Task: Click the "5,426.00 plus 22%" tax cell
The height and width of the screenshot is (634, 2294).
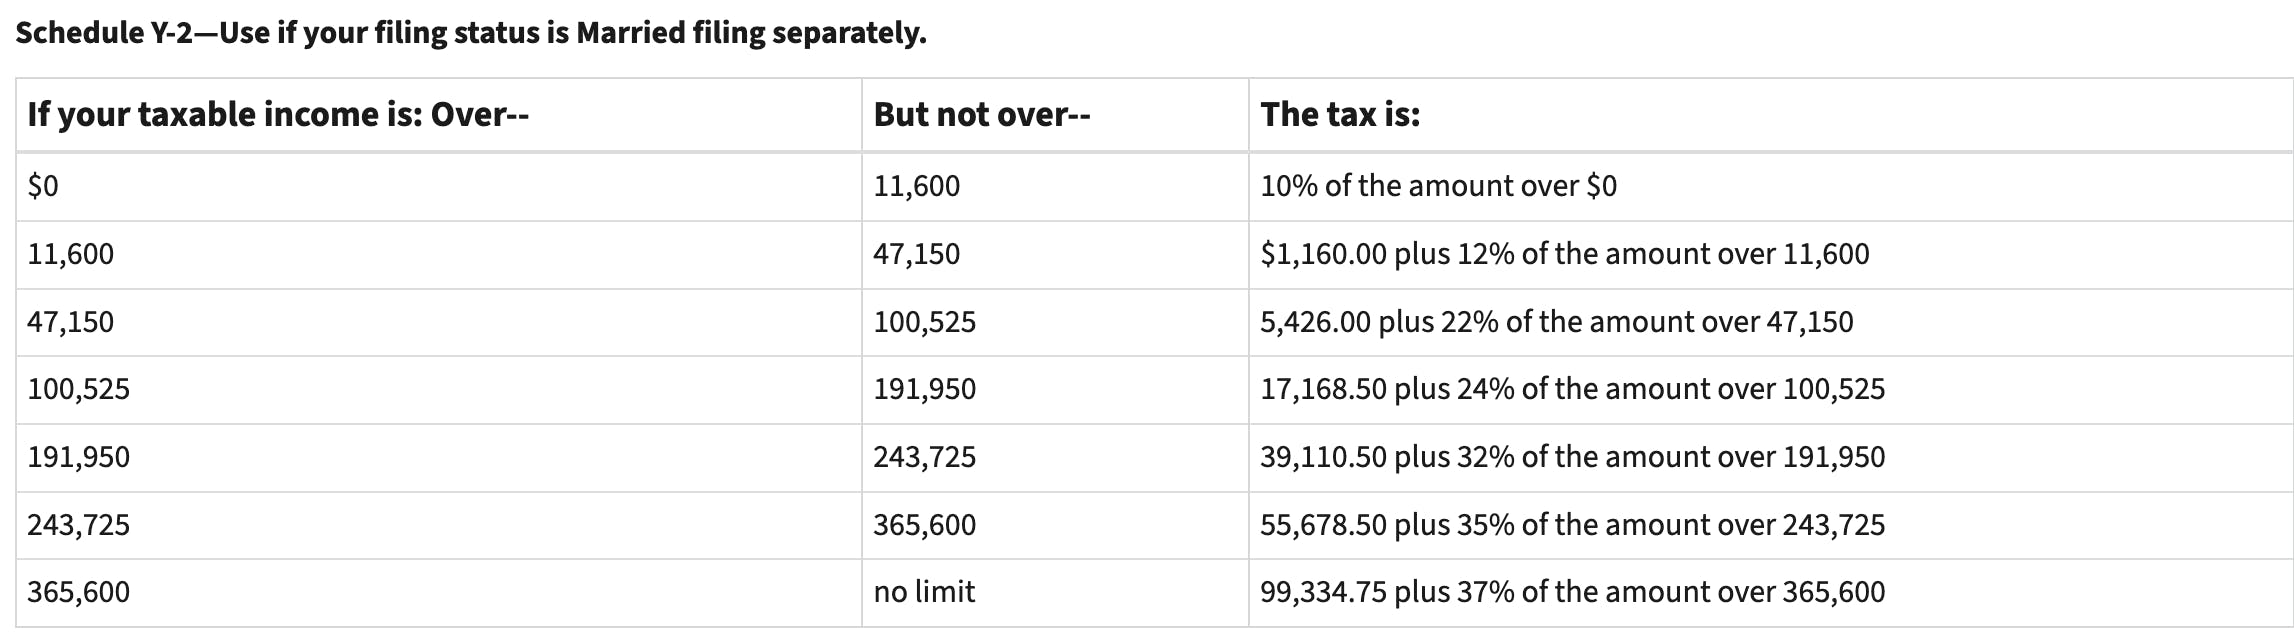Action: (x=1556, y=322)
